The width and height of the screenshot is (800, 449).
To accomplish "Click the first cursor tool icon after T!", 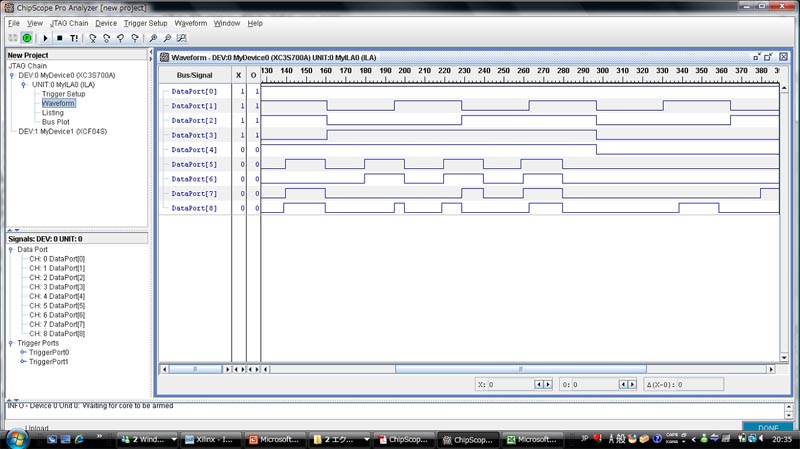I will pyautogui.click(x=92, y=38).
